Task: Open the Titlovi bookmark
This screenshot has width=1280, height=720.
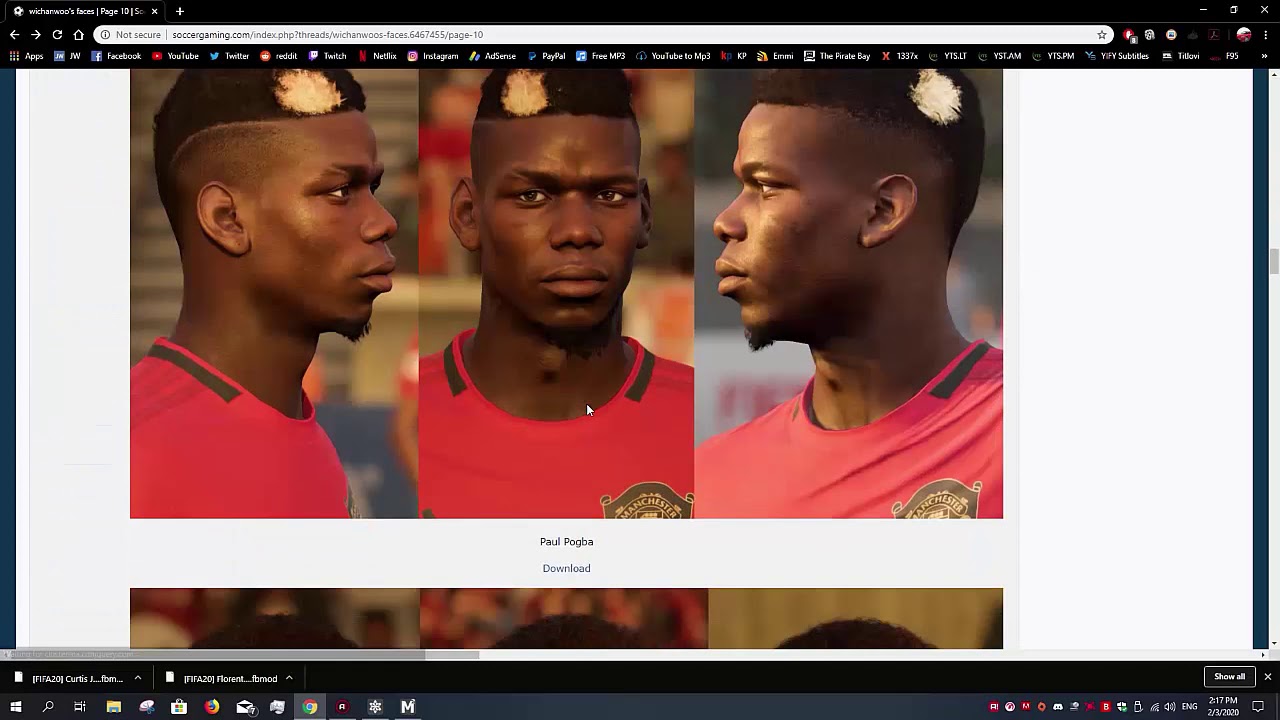Action: (1181, 56)
